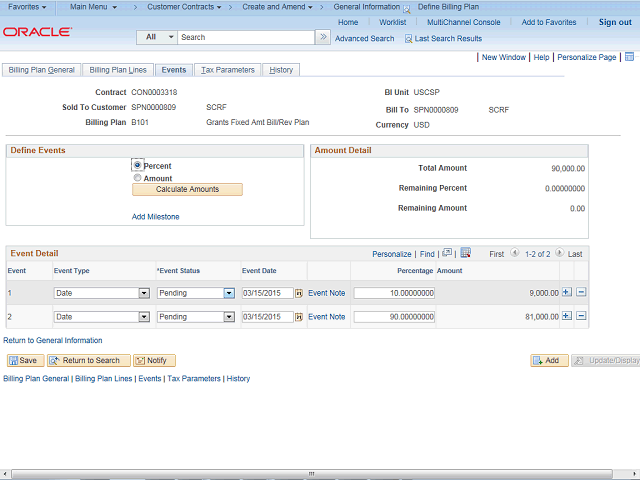The width and height of the screenshot is (640, 480).
Task: Download Event Detail grid to spreadsheet icon
Action: coord(465,254)
